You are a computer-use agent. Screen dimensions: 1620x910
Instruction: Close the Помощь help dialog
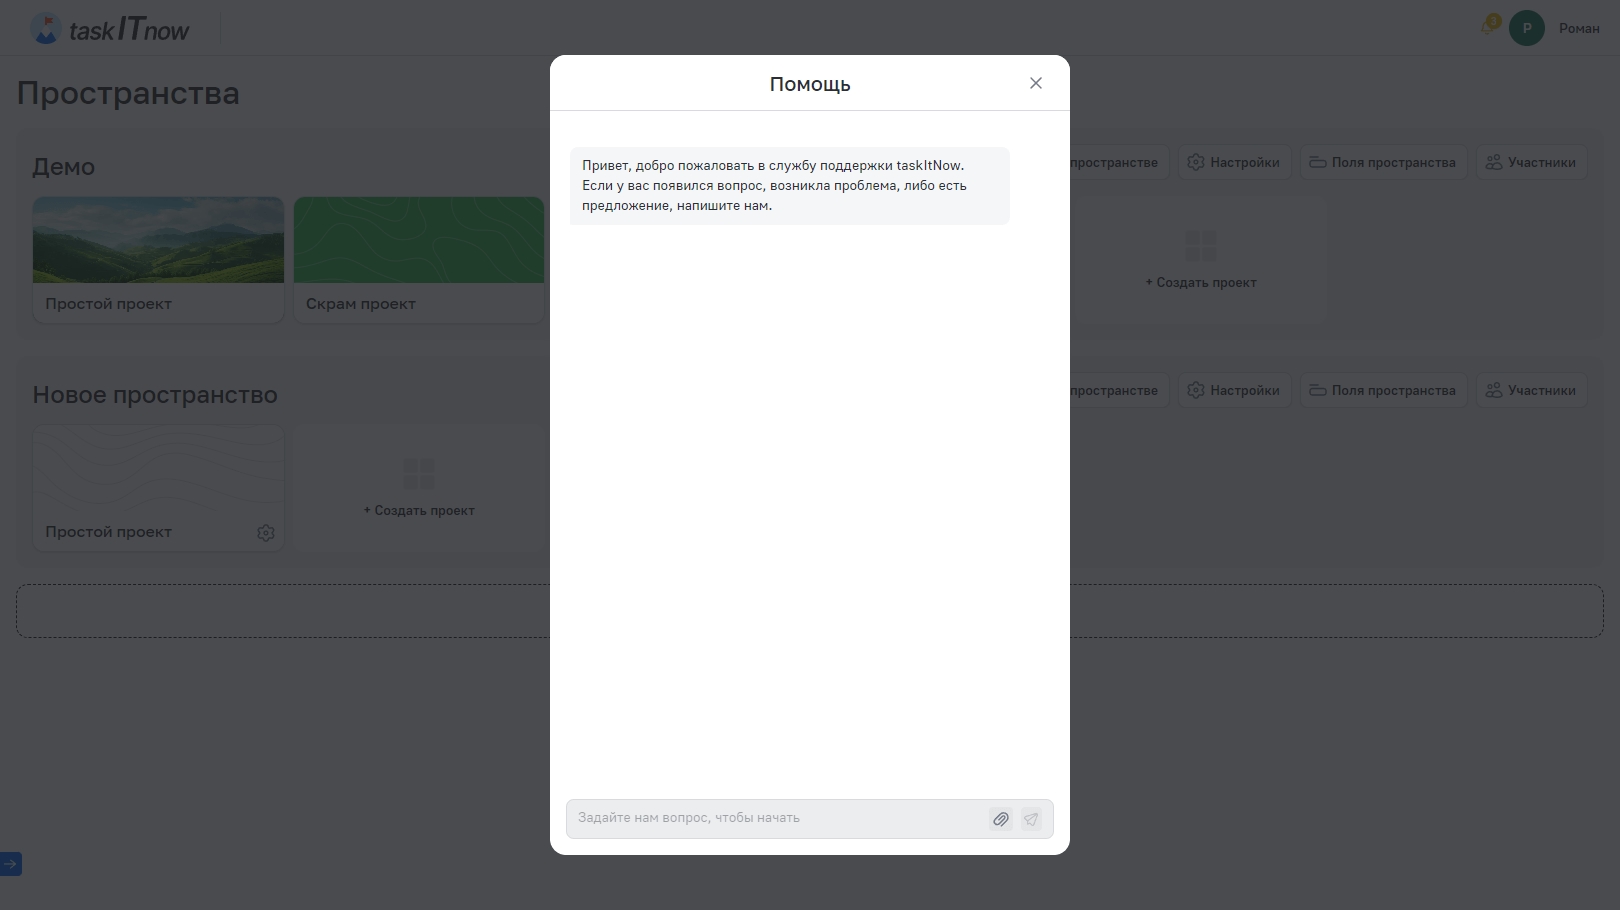coord(1036,83)
